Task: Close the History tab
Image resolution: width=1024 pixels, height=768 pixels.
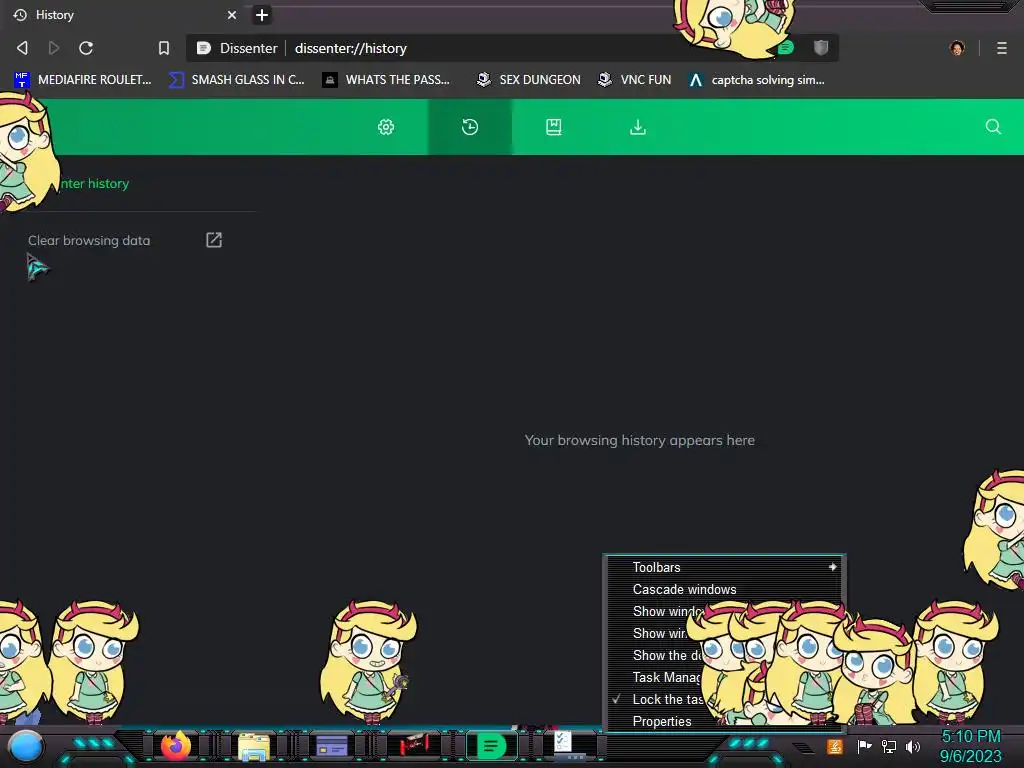Action: point(232,14)
